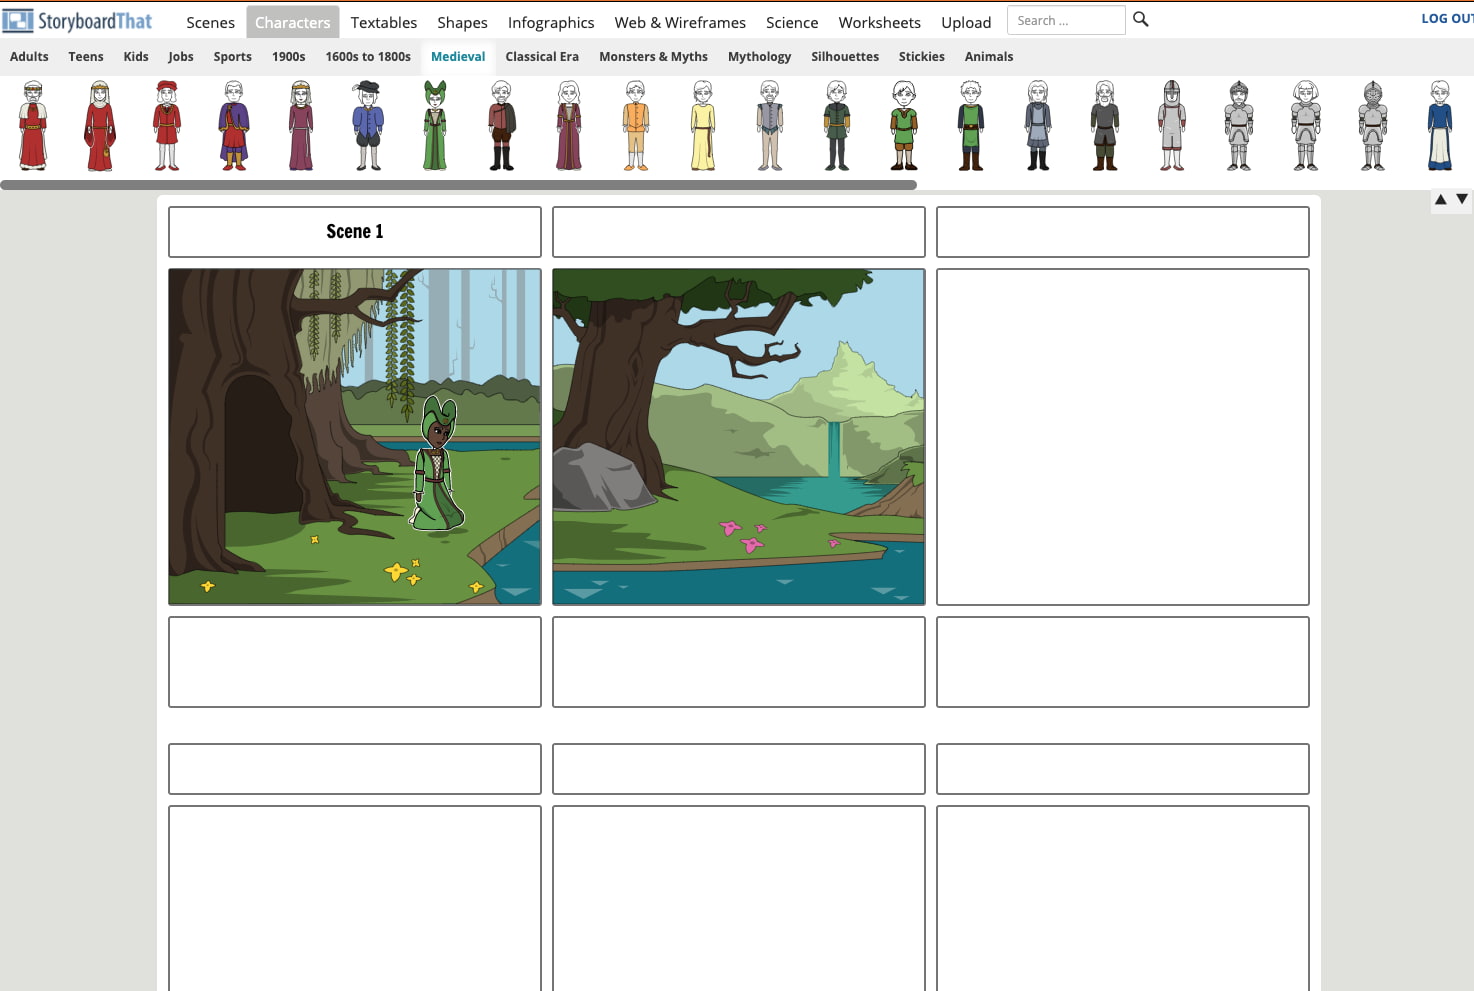Click the LOG OUT link

point(1446,18)
